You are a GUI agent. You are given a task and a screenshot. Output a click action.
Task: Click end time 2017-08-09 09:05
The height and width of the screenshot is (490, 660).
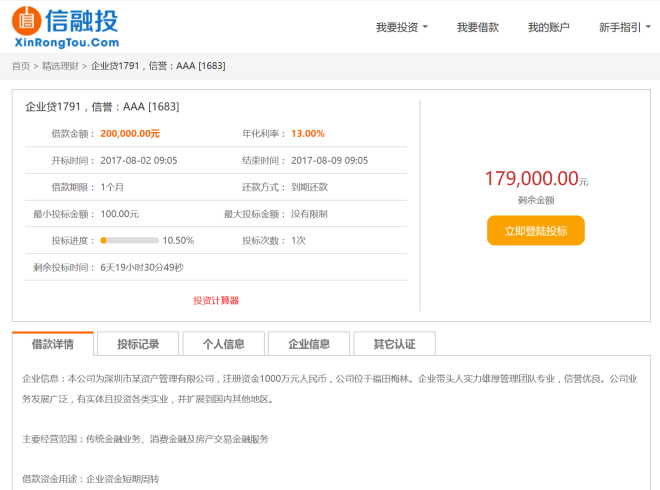coord(329,160)
